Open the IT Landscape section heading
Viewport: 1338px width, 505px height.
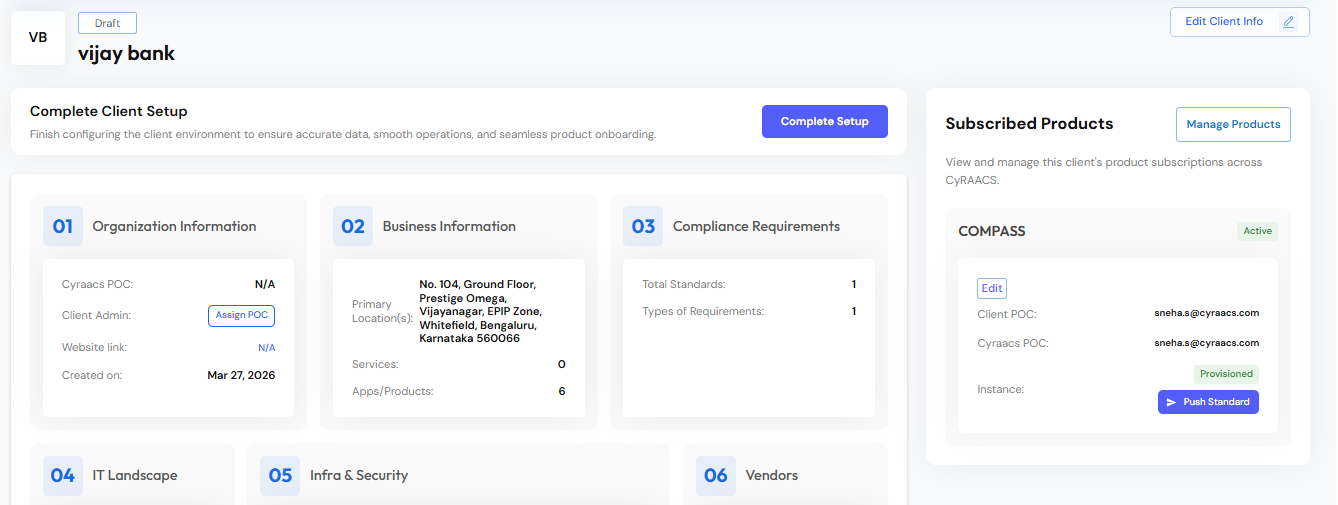(x=135, y=475)
